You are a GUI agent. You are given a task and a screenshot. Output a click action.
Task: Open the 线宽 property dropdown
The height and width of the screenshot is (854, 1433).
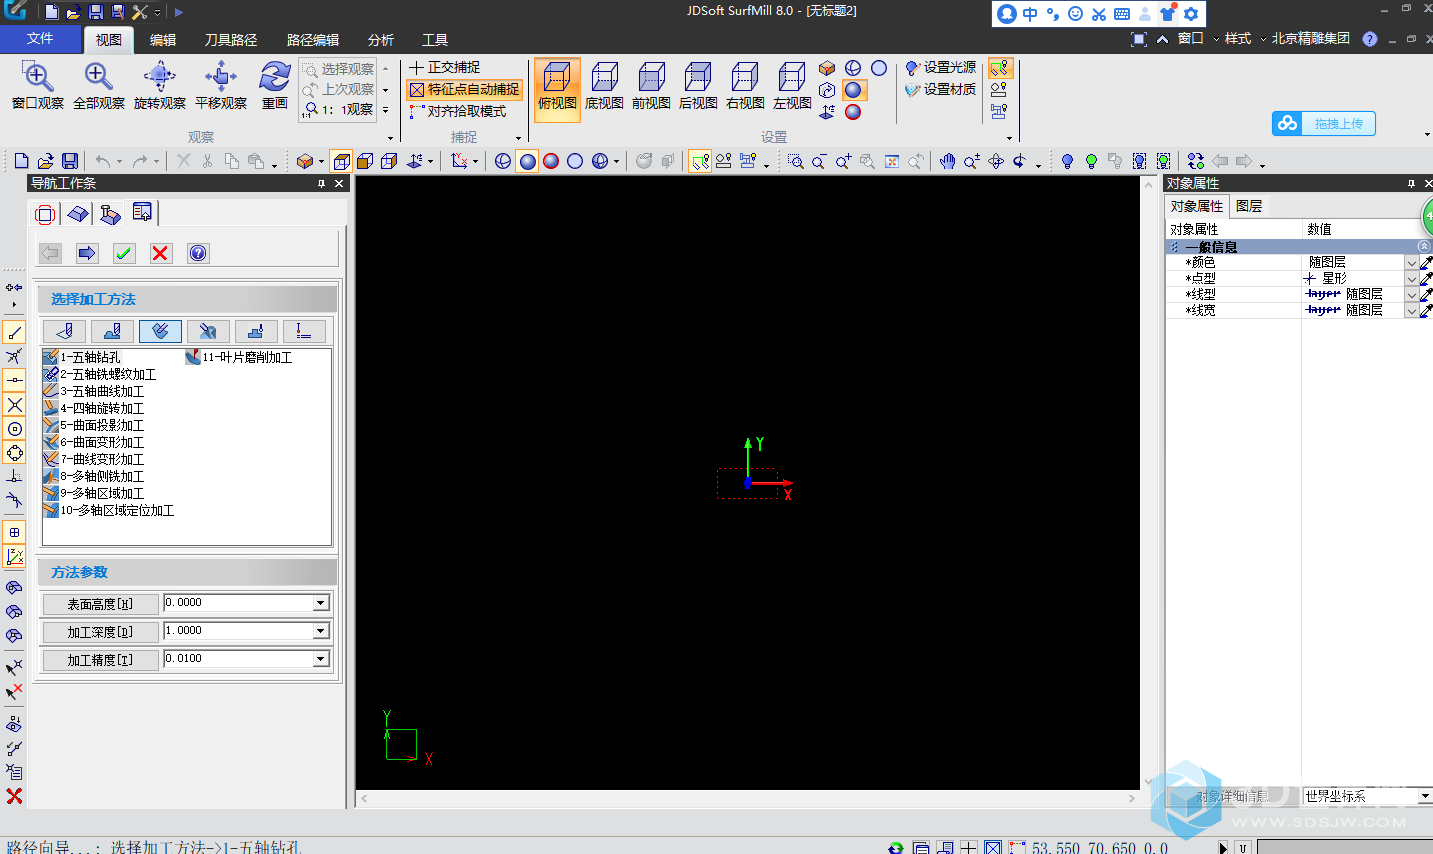click(x=1411, y=310)
